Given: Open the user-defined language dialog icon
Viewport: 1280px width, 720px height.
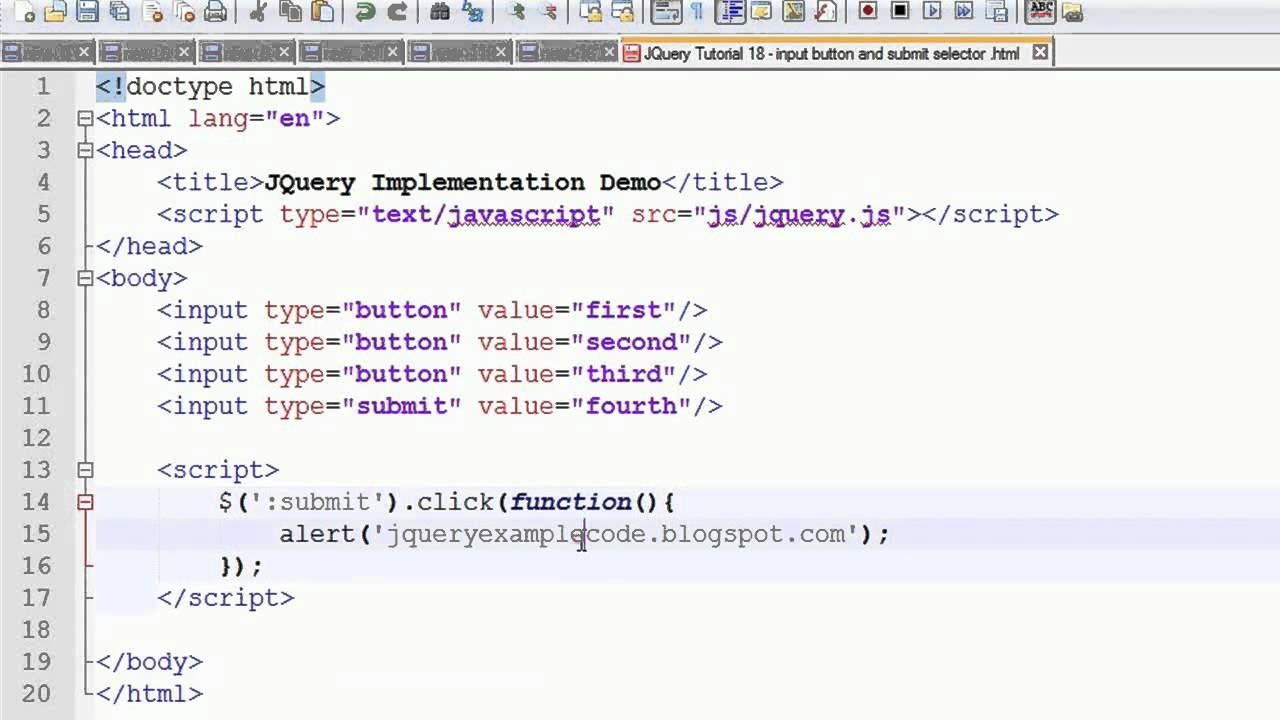Looking at the screenshot, I should click(761, 11).
